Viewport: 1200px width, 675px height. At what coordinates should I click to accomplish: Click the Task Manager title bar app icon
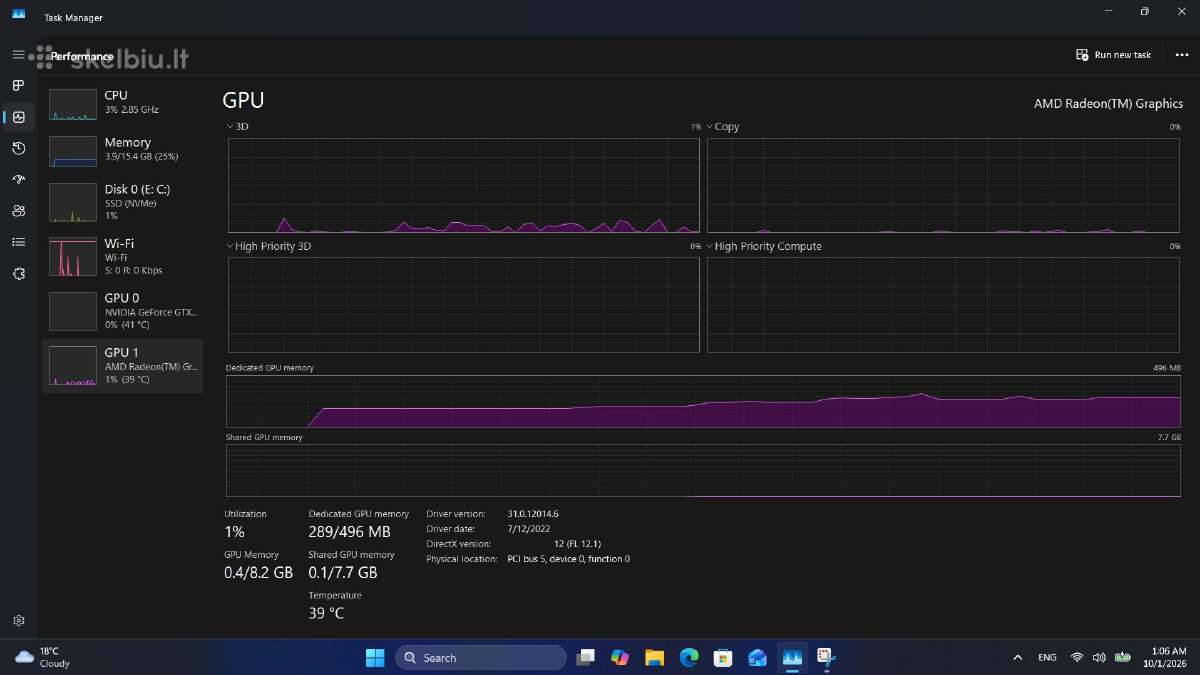(x=18, y=13)
